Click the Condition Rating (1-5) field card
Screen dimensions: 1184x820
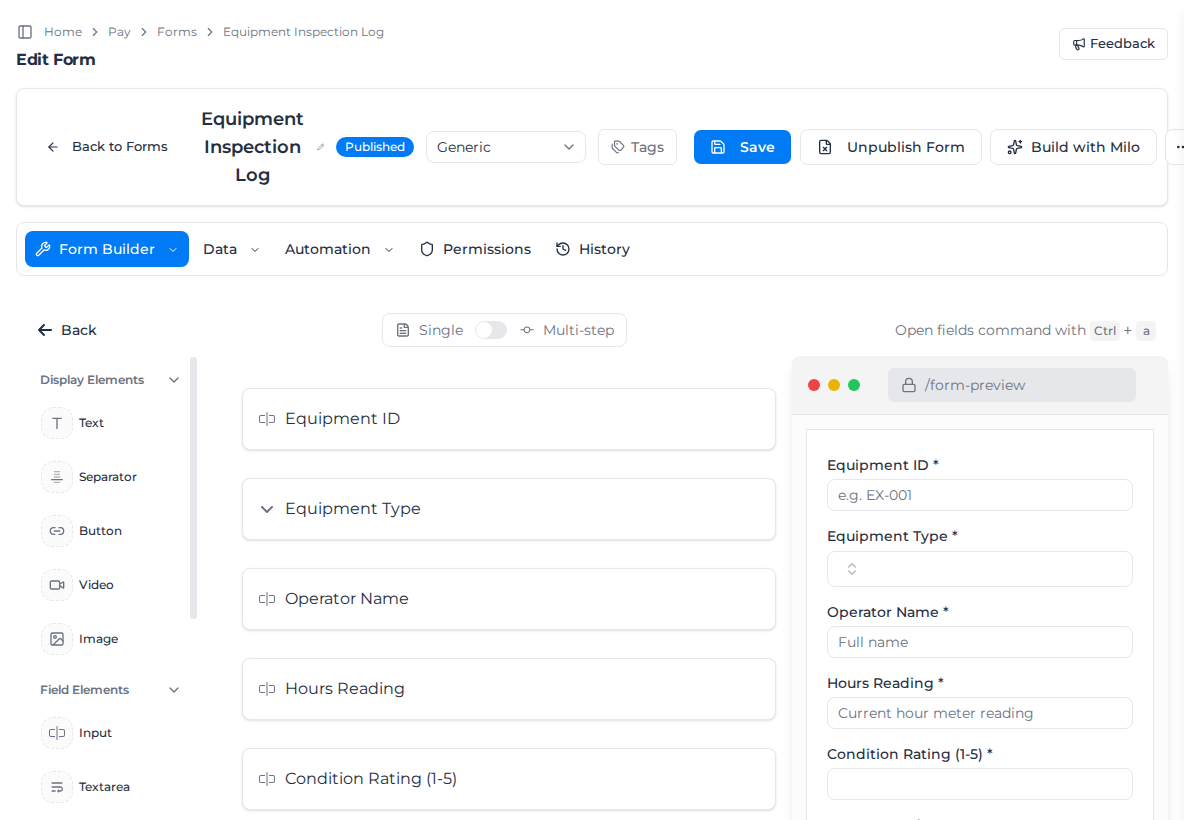tap(509, 778)
